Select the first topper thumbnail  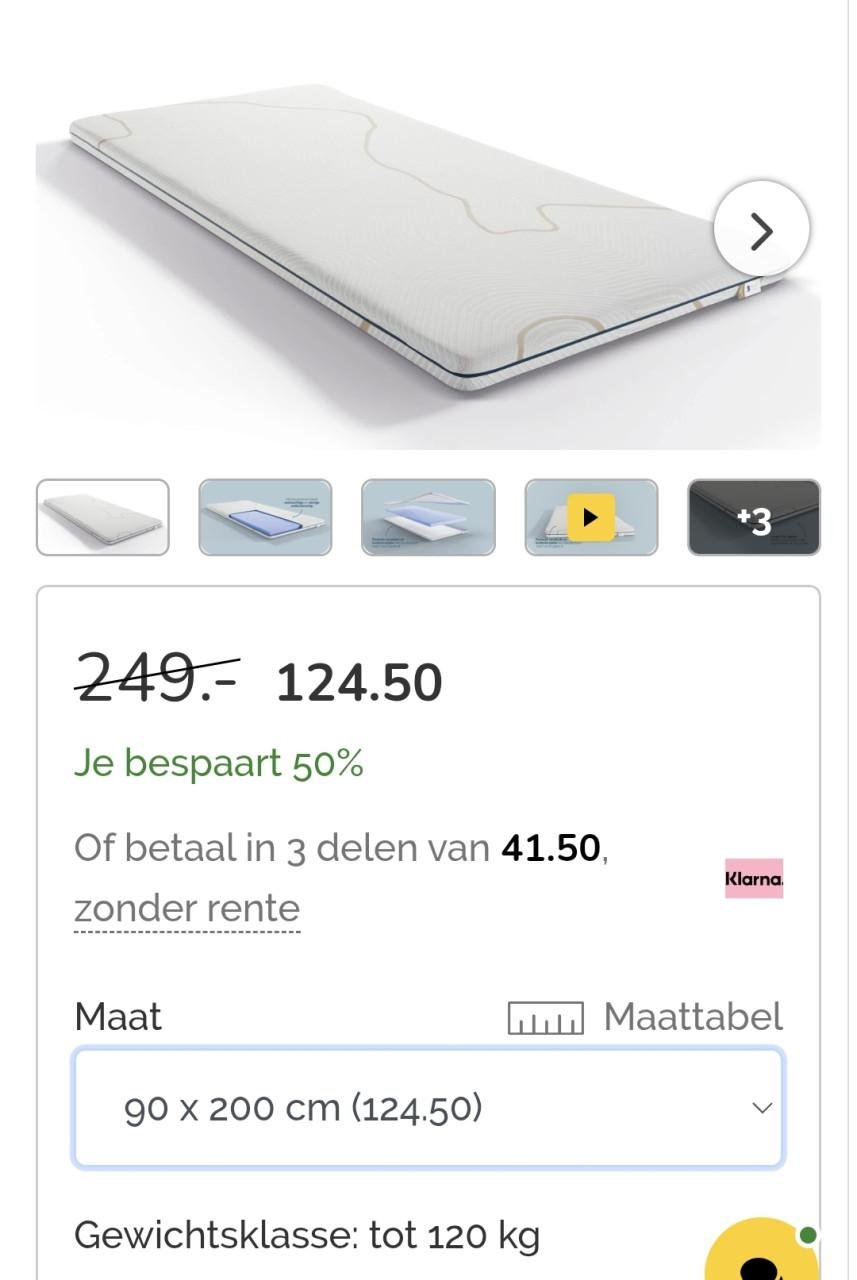pyautogui.click(x=103, y=518)
